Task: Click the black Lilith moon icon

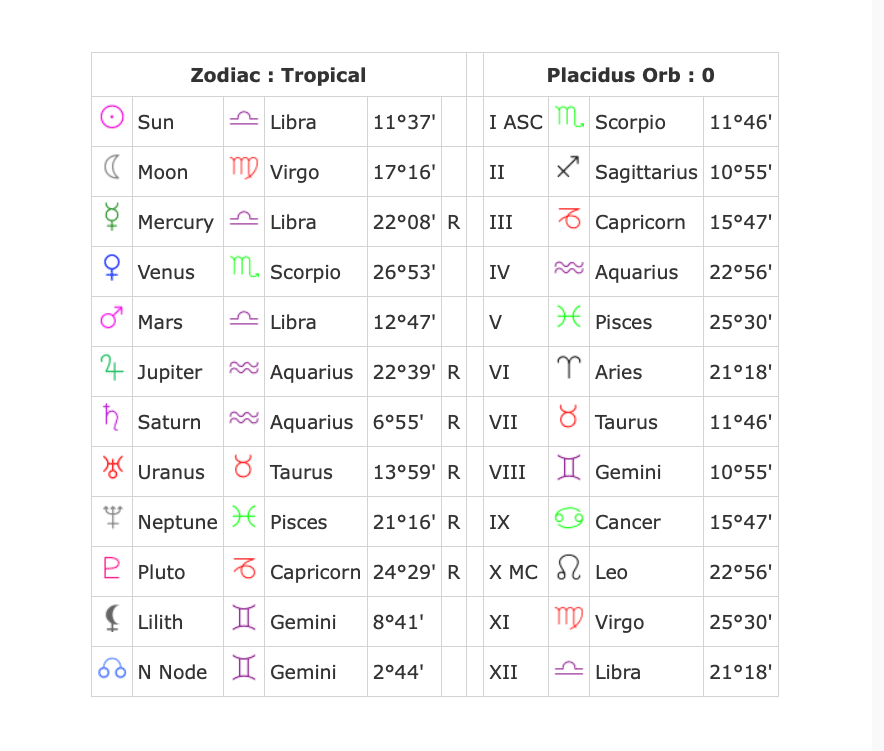Action: coord(112,618)
